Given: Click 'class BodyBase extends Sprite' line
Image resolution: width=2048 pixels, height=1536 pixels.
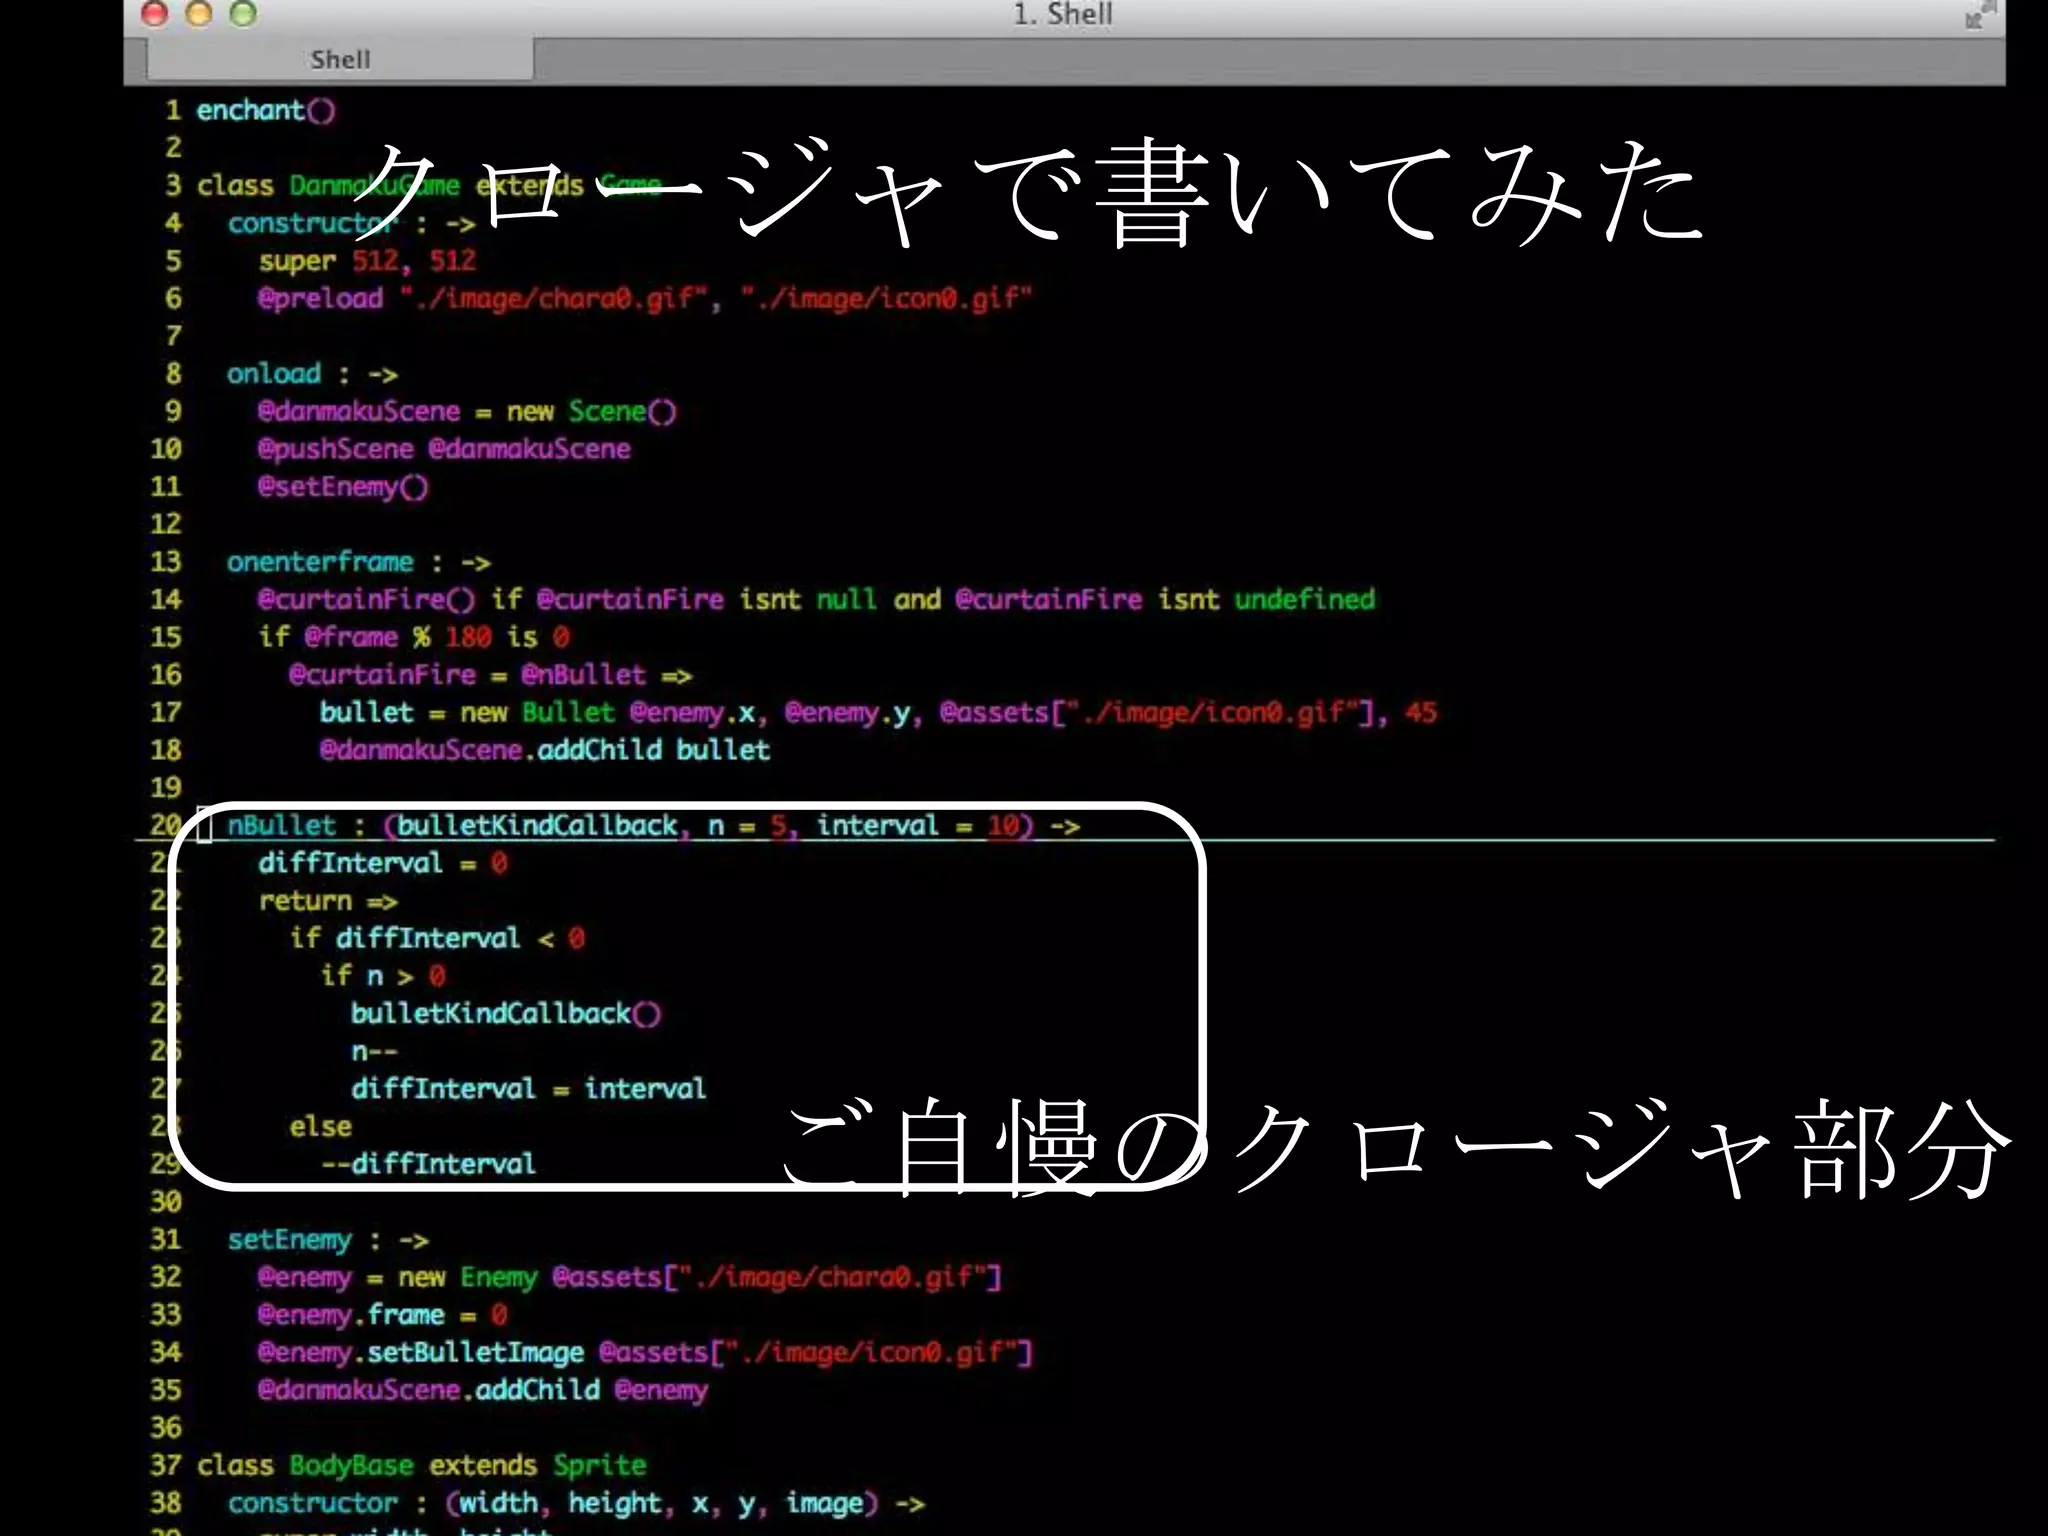Looking at the screenshot, I should click(421, 1466).
